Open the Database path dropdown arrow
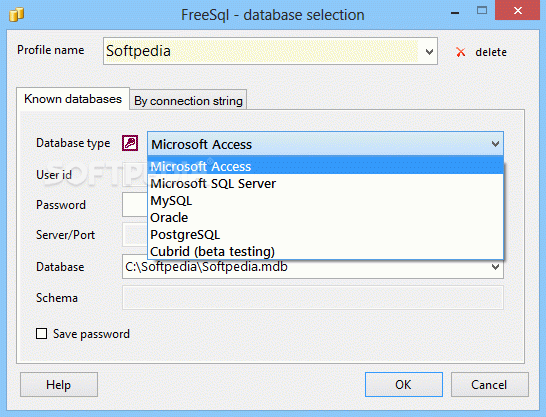Viewport: 546px width, 417px height. 495,267
